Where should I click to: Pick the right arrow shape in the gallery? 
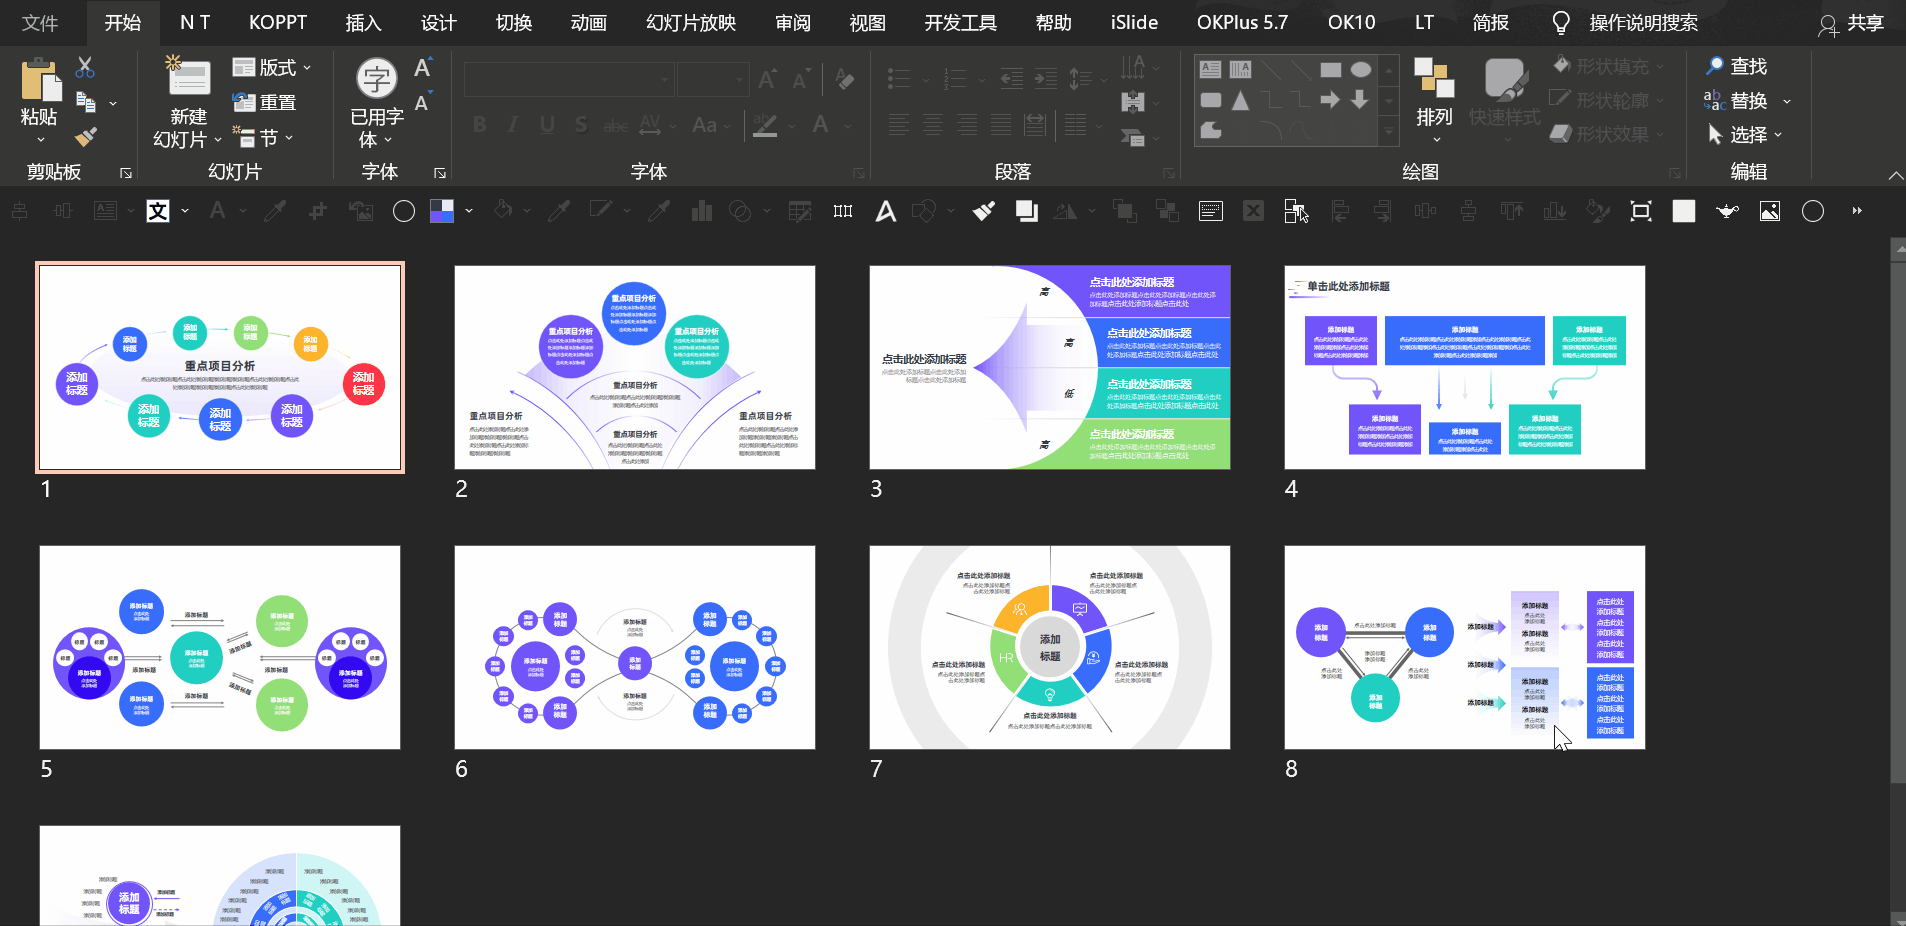pyautogui.click(x=1330, y=100)
